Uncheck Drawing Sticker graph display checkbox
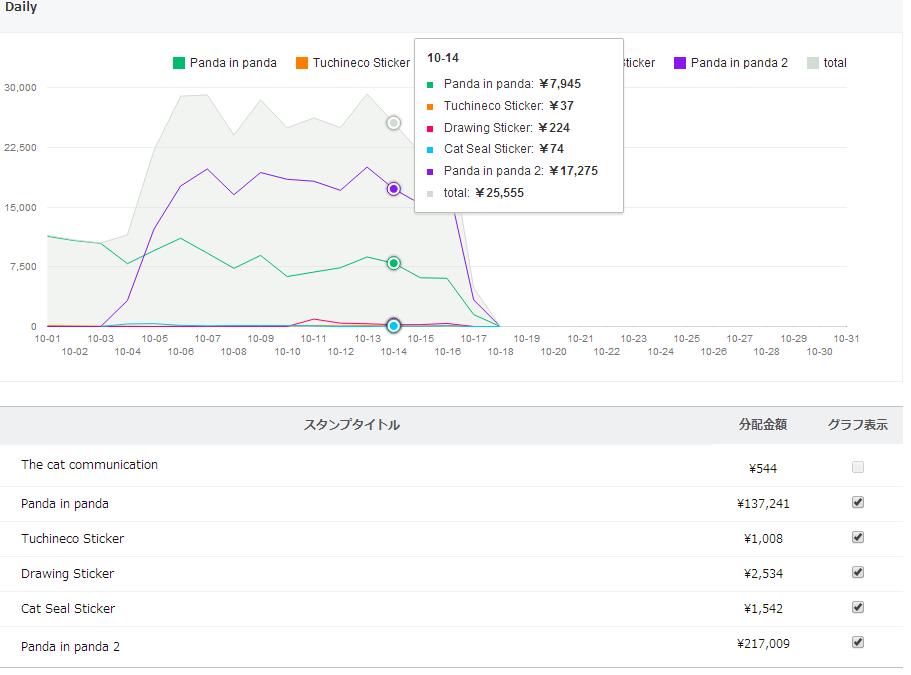Screen dimensions: 911x675 point(858,573)
